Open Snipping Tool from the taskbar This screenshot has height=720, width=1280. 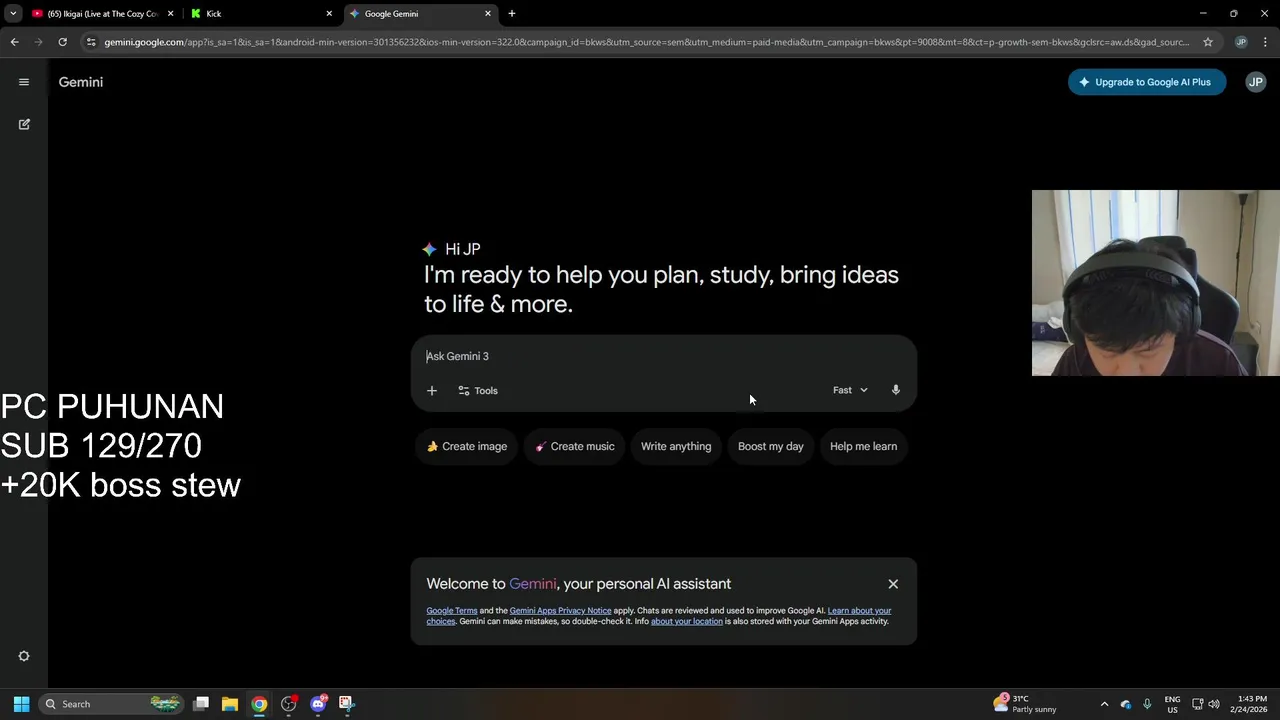point(346,704)
